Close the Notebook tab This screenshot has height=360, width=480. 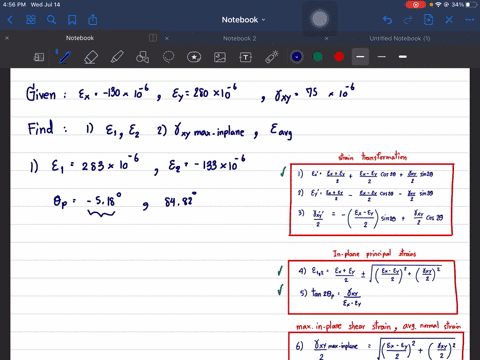7,38
